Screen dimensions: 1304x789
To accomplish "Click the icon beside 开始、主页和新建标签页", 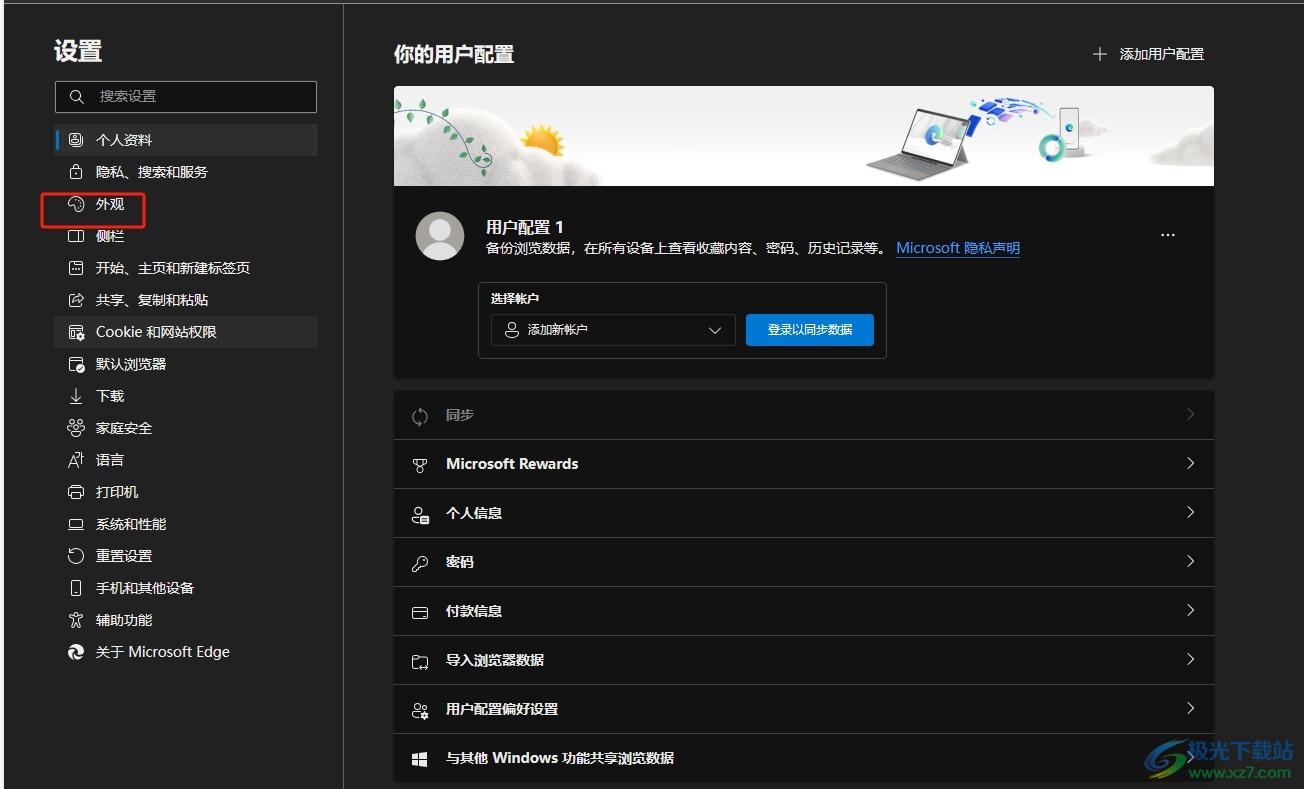I will pyautogui.click(x=76, y=268).
